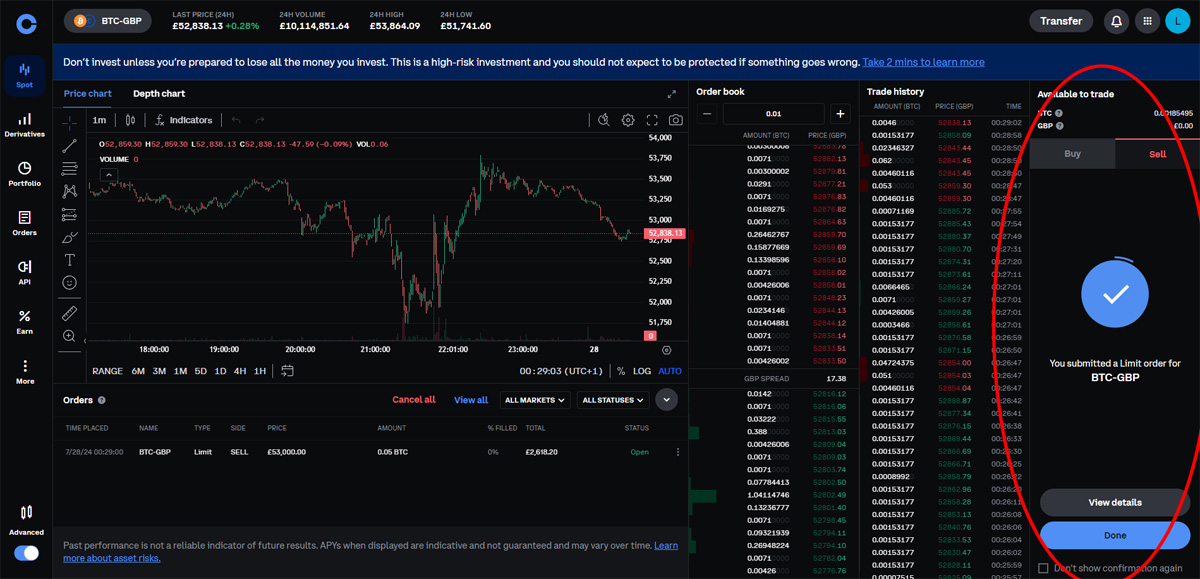Enter chart fullscreen mode
The width and height of the screenshot is (1200, 579).
tap(652, 120)
